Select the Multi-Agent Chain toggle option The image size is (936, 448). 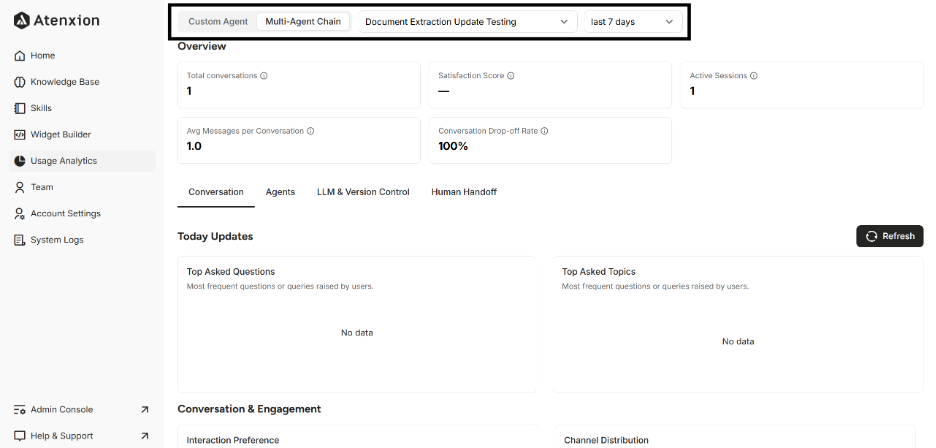pyautogui.click(x=303, y=22)
